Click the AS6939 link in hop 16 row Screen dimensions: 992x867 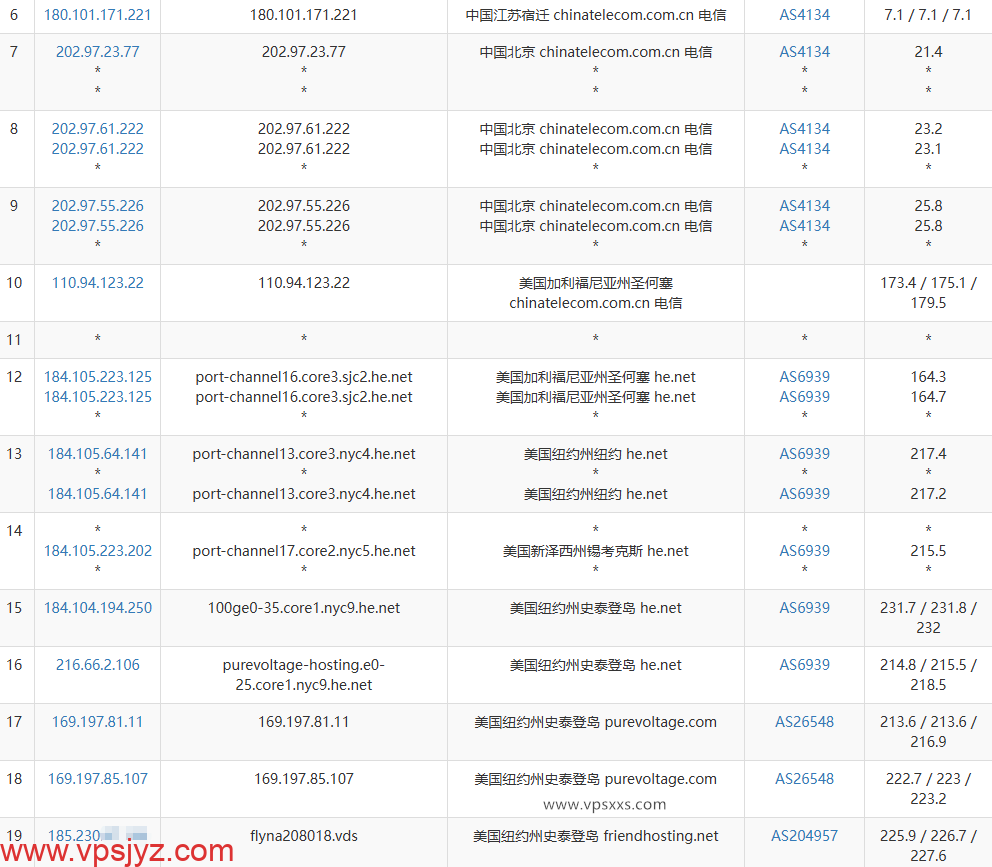(804, 664)
